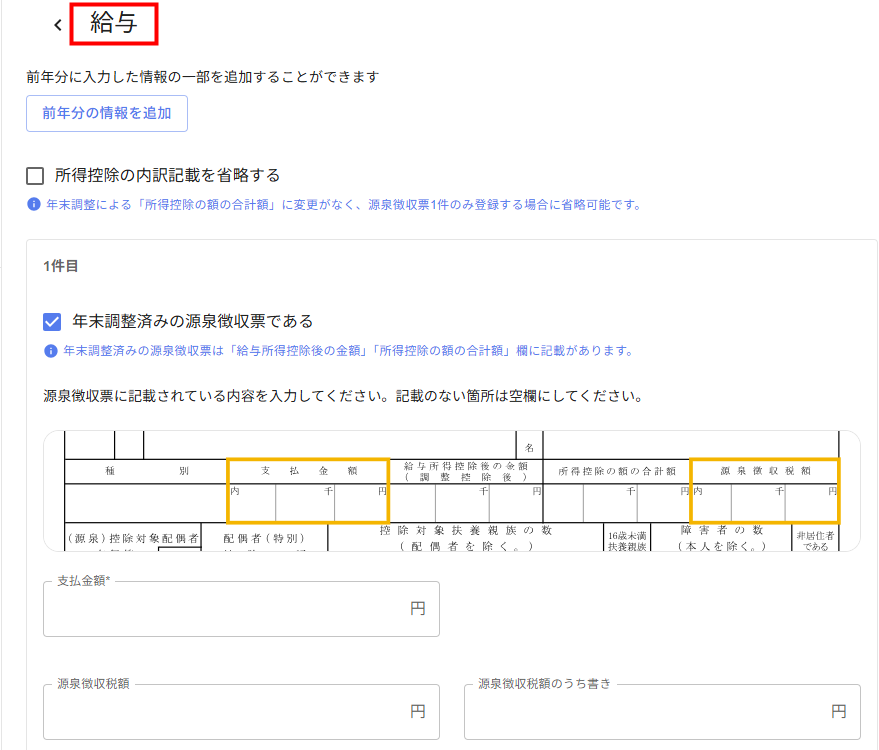Click info icon beside 年末調整による note
The height and width of the screenshot is (750, 879).
[x=33, y=205]
